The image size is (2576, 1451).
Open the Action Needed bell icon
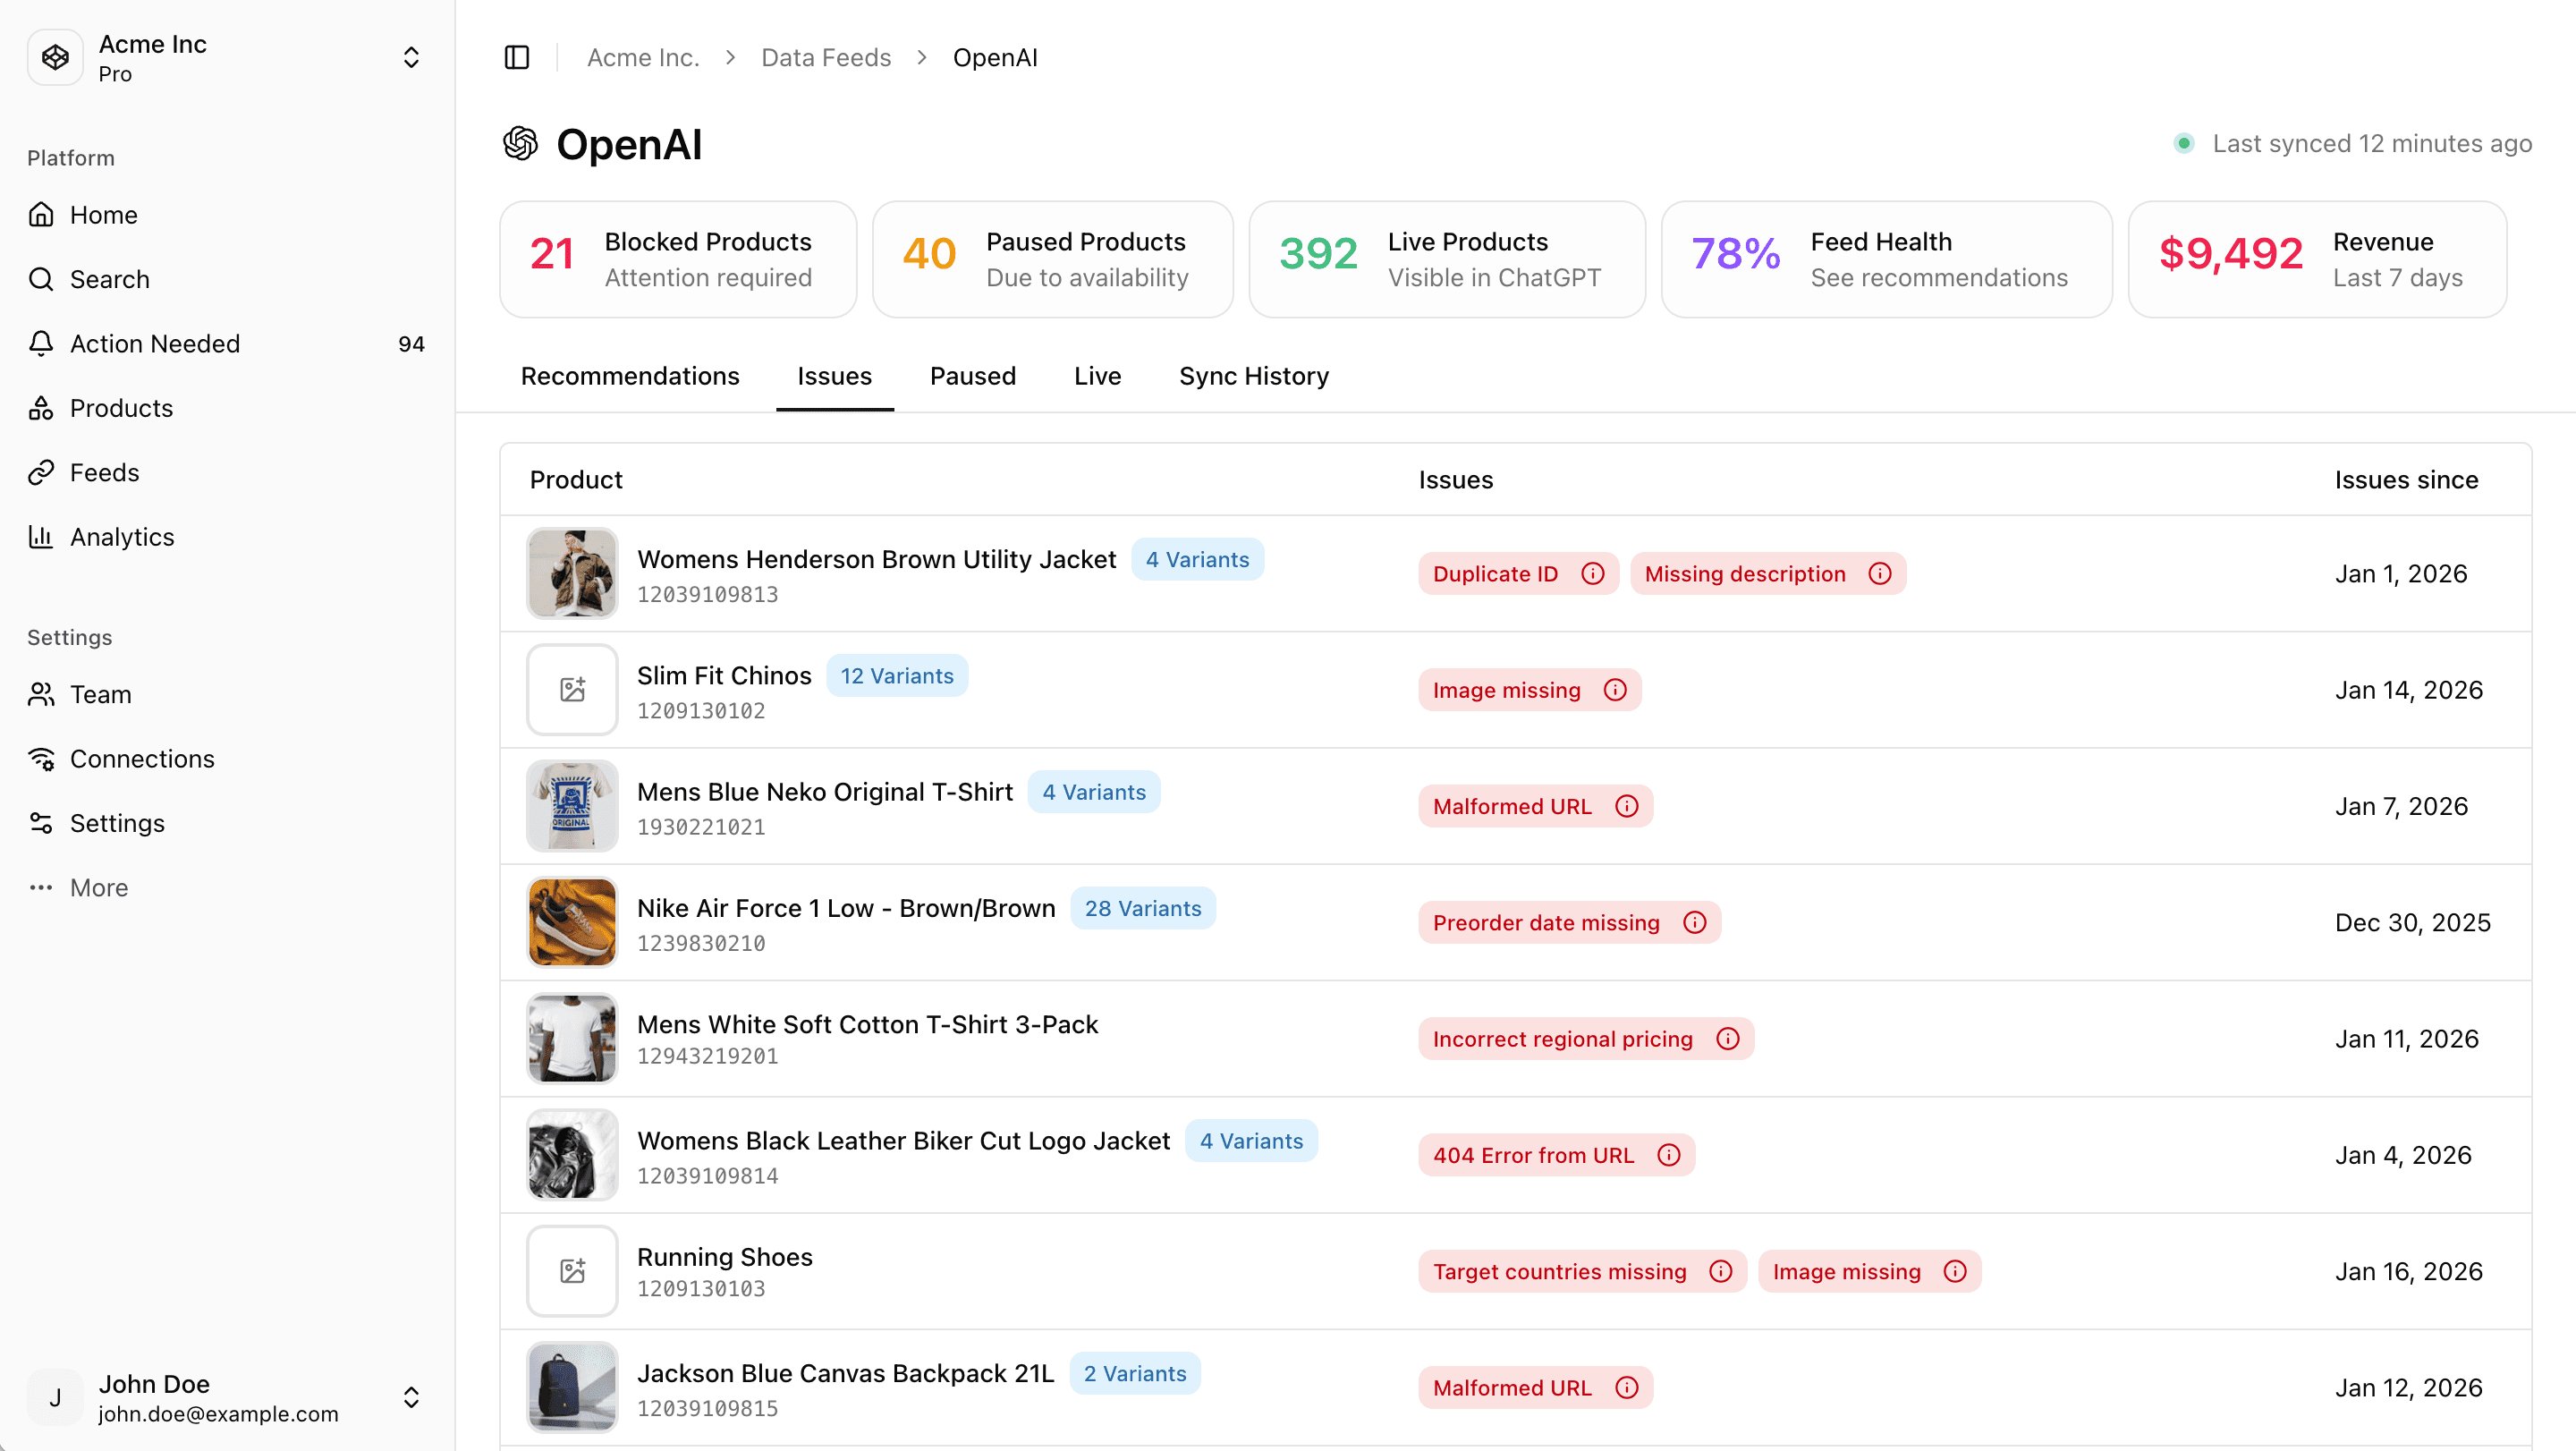(x=41, y=343)
